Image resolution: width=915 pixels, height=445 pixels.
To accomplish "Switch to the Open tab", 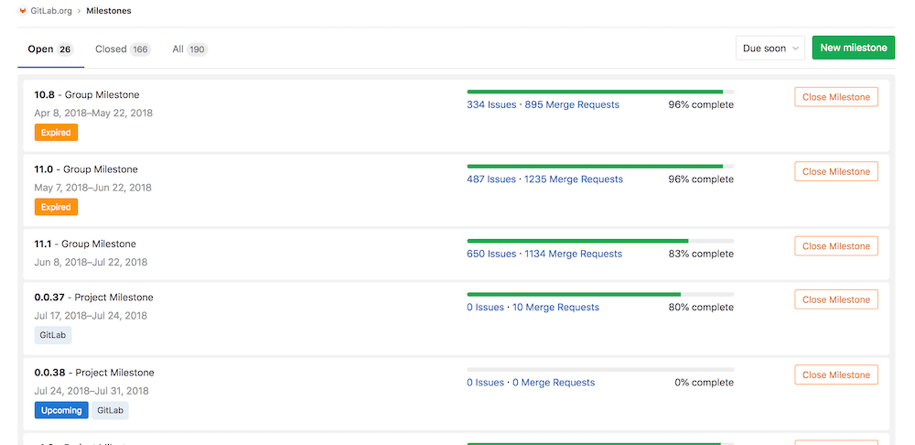I will [x=50, y=49].
